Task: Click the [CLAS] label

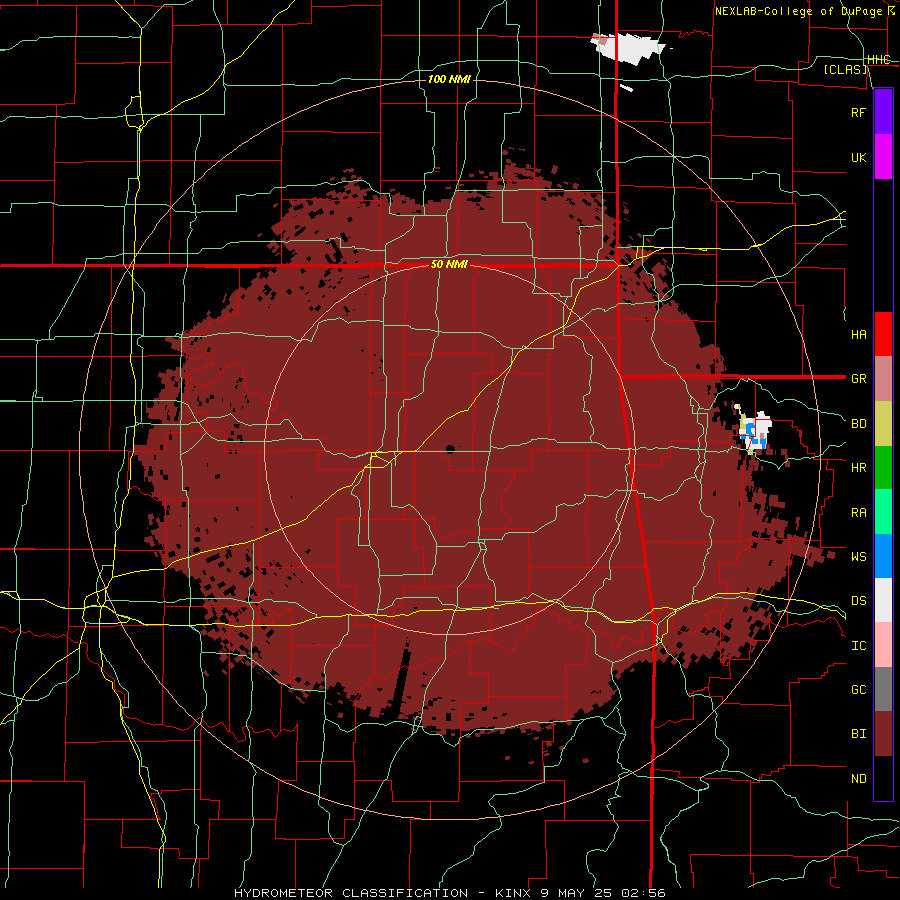Action: point(845,69)
